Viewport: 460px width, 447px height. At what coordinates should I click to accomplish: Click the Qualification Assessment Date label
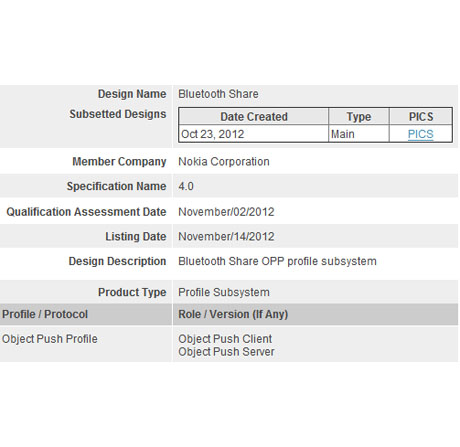pyautogui.click(x=86, y=212)
